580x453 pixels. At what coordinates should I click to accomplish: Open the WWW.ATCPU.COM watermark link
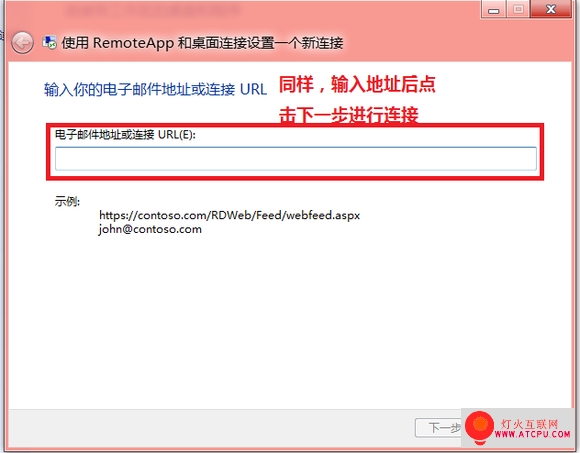click(x=532, y=434)
